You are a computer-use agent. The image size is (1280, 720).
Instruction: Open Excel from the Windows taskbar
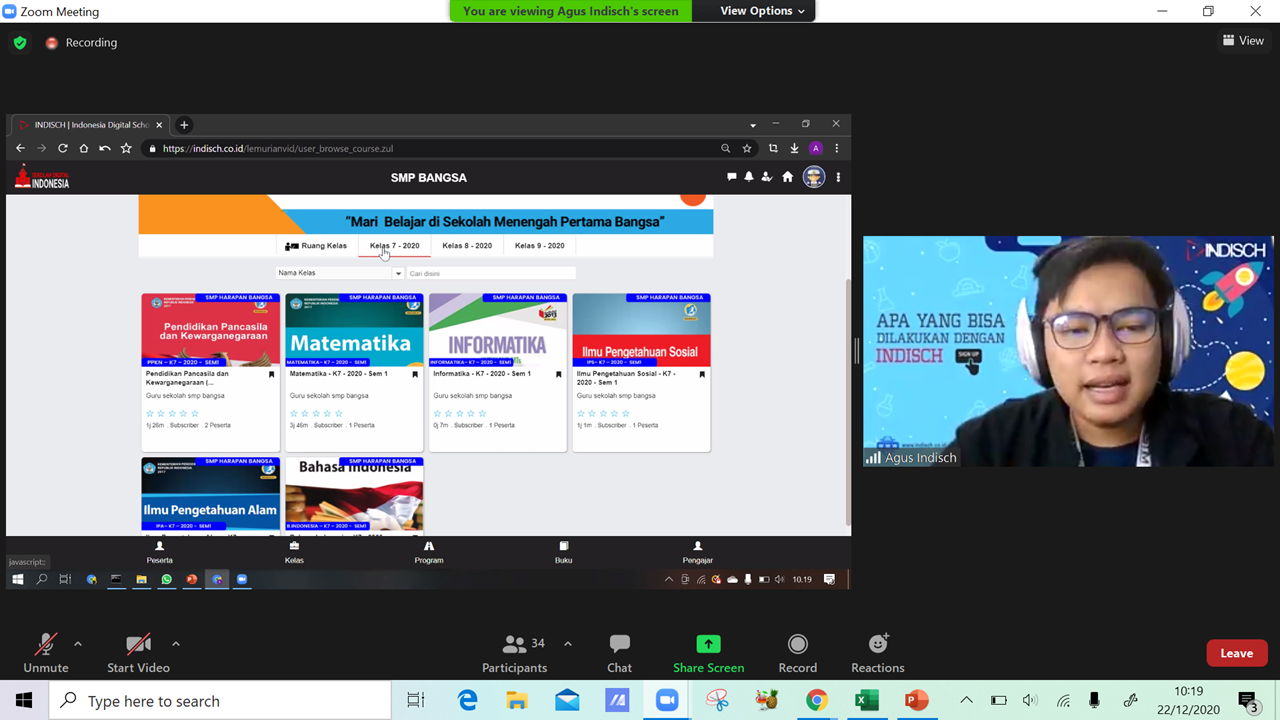pyautogui.click(x=867, y=701)
